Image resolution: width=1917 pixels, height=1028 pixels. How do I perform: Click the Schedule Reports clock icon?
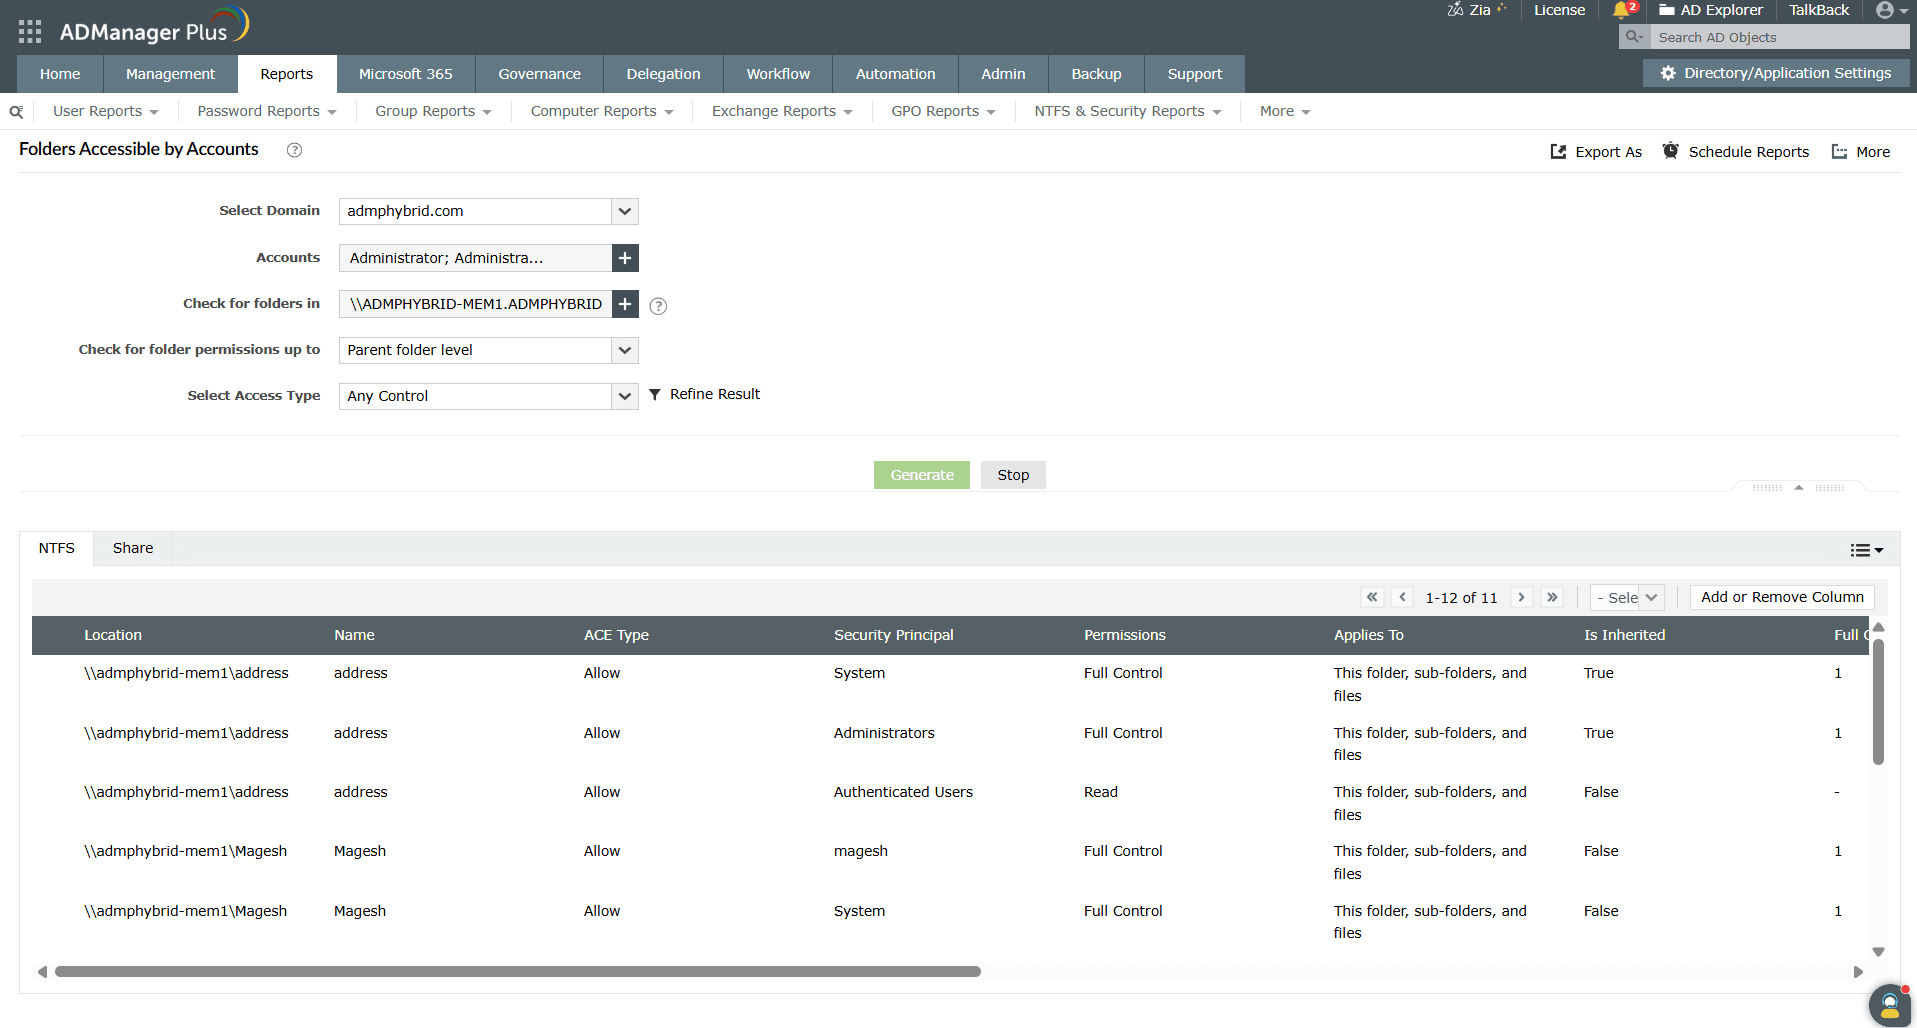[1670, 151]
